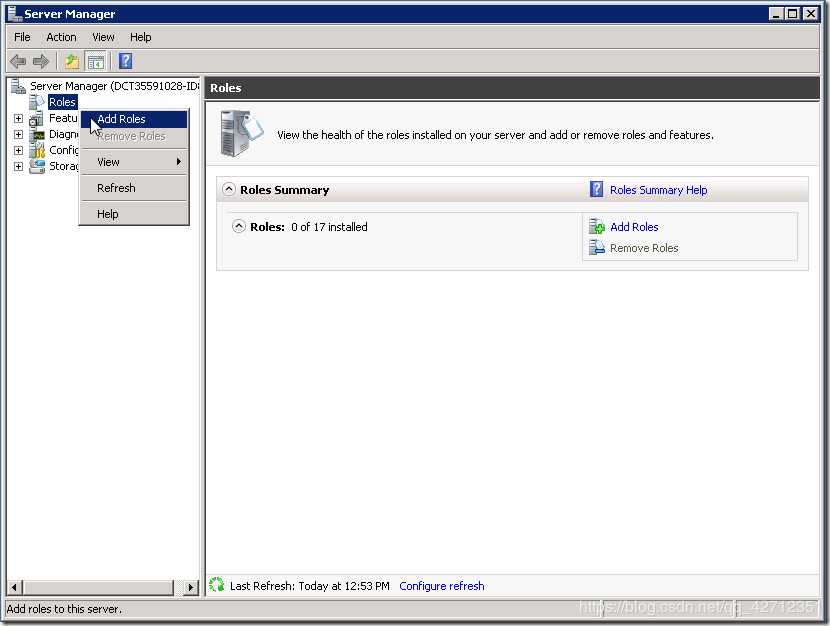Image resolution: width=830 pixels, height=626 pixels.
Task: Click the Add Roles icon in summary
Action: 597,226
